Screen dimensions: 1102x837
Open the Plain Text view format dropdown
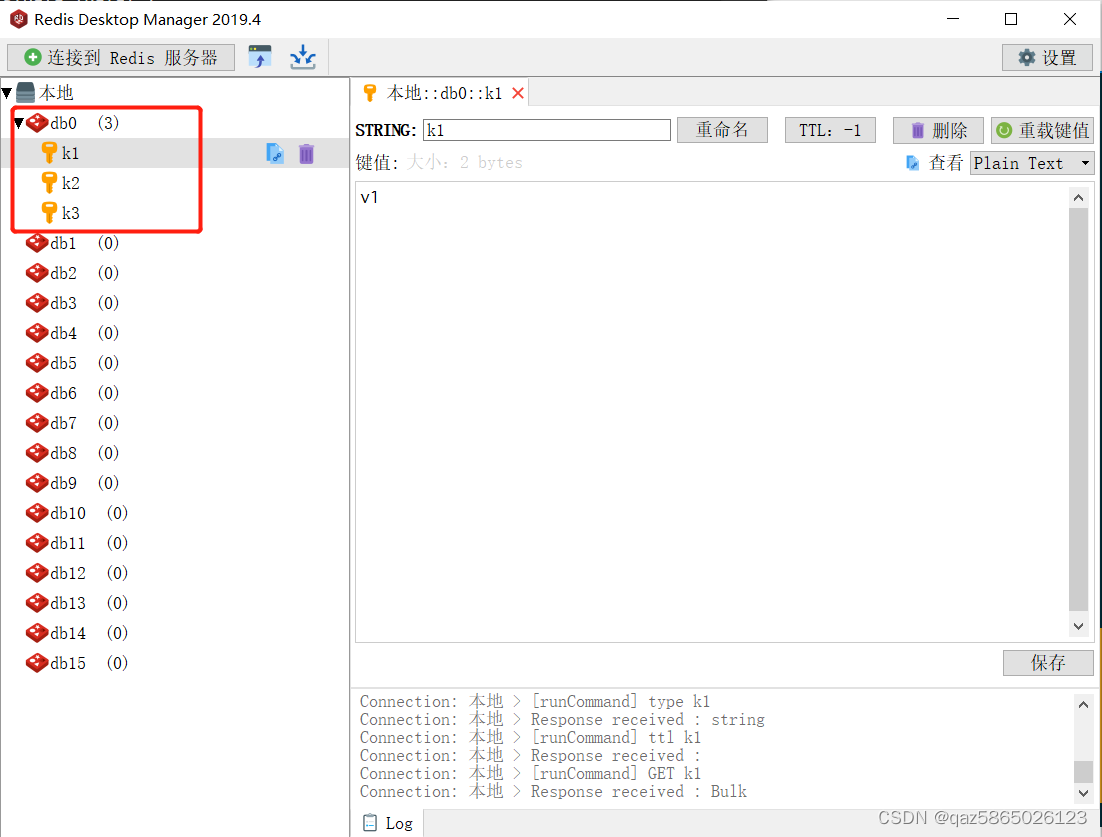point(1032,163)
